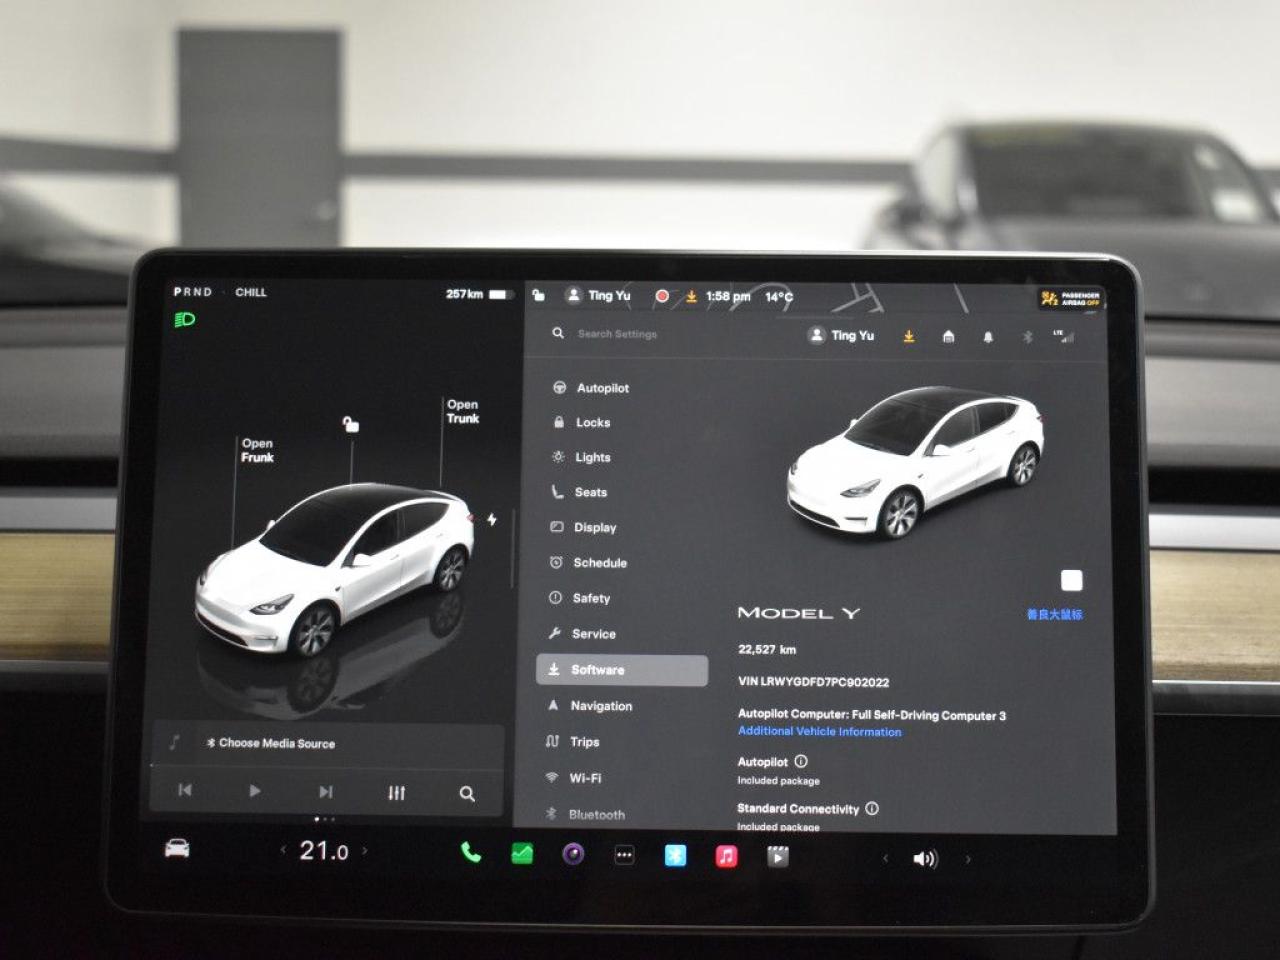Tap the CHILL drive mode label

(251, 292)
